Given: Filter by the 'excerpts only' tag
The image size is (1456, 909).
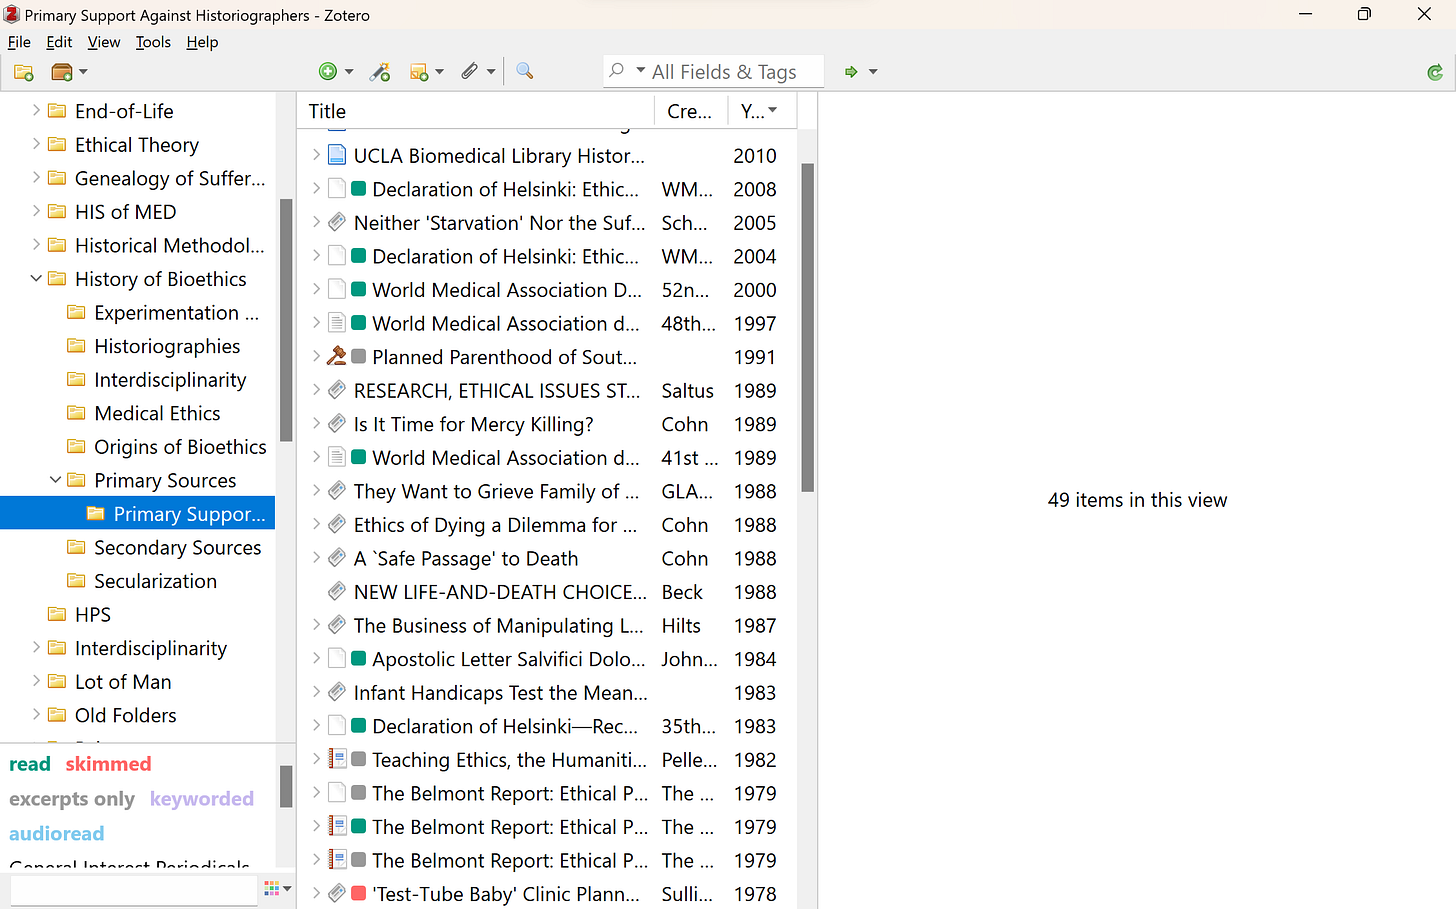Looking at the screenshot, I should pos(72,799).
